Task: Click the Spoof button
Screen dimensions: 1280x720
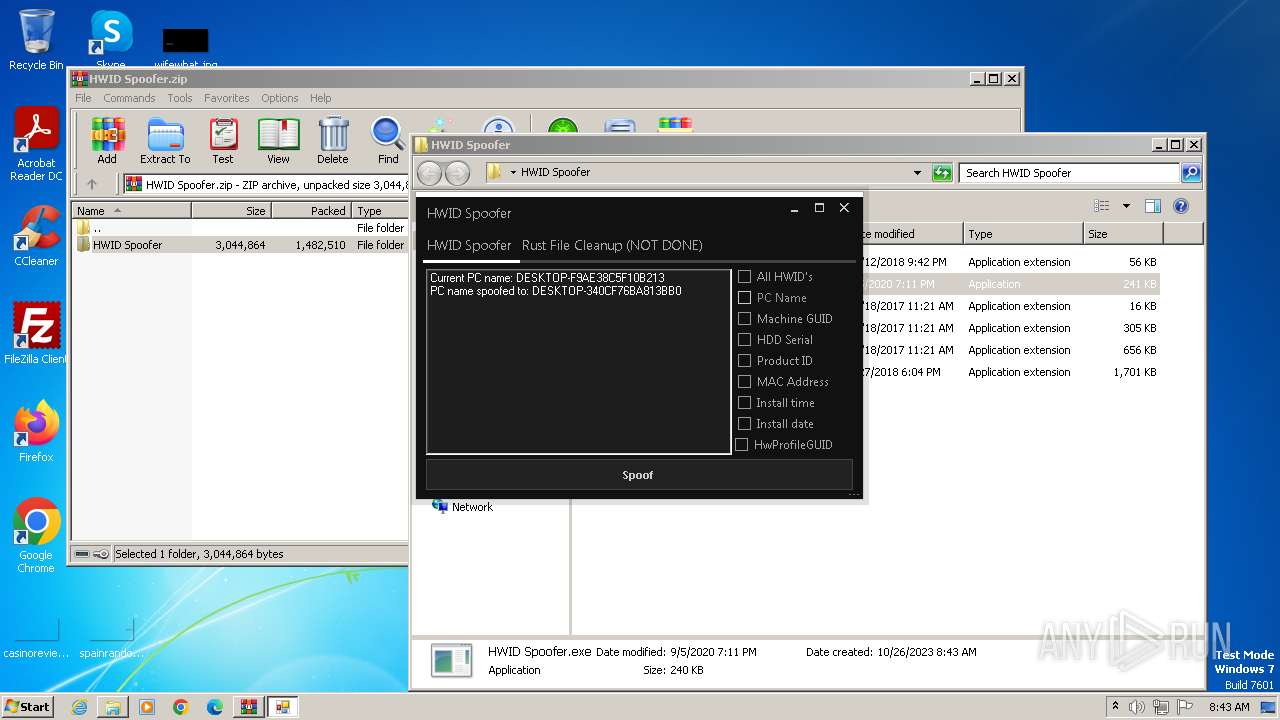Action: (639, 475)
